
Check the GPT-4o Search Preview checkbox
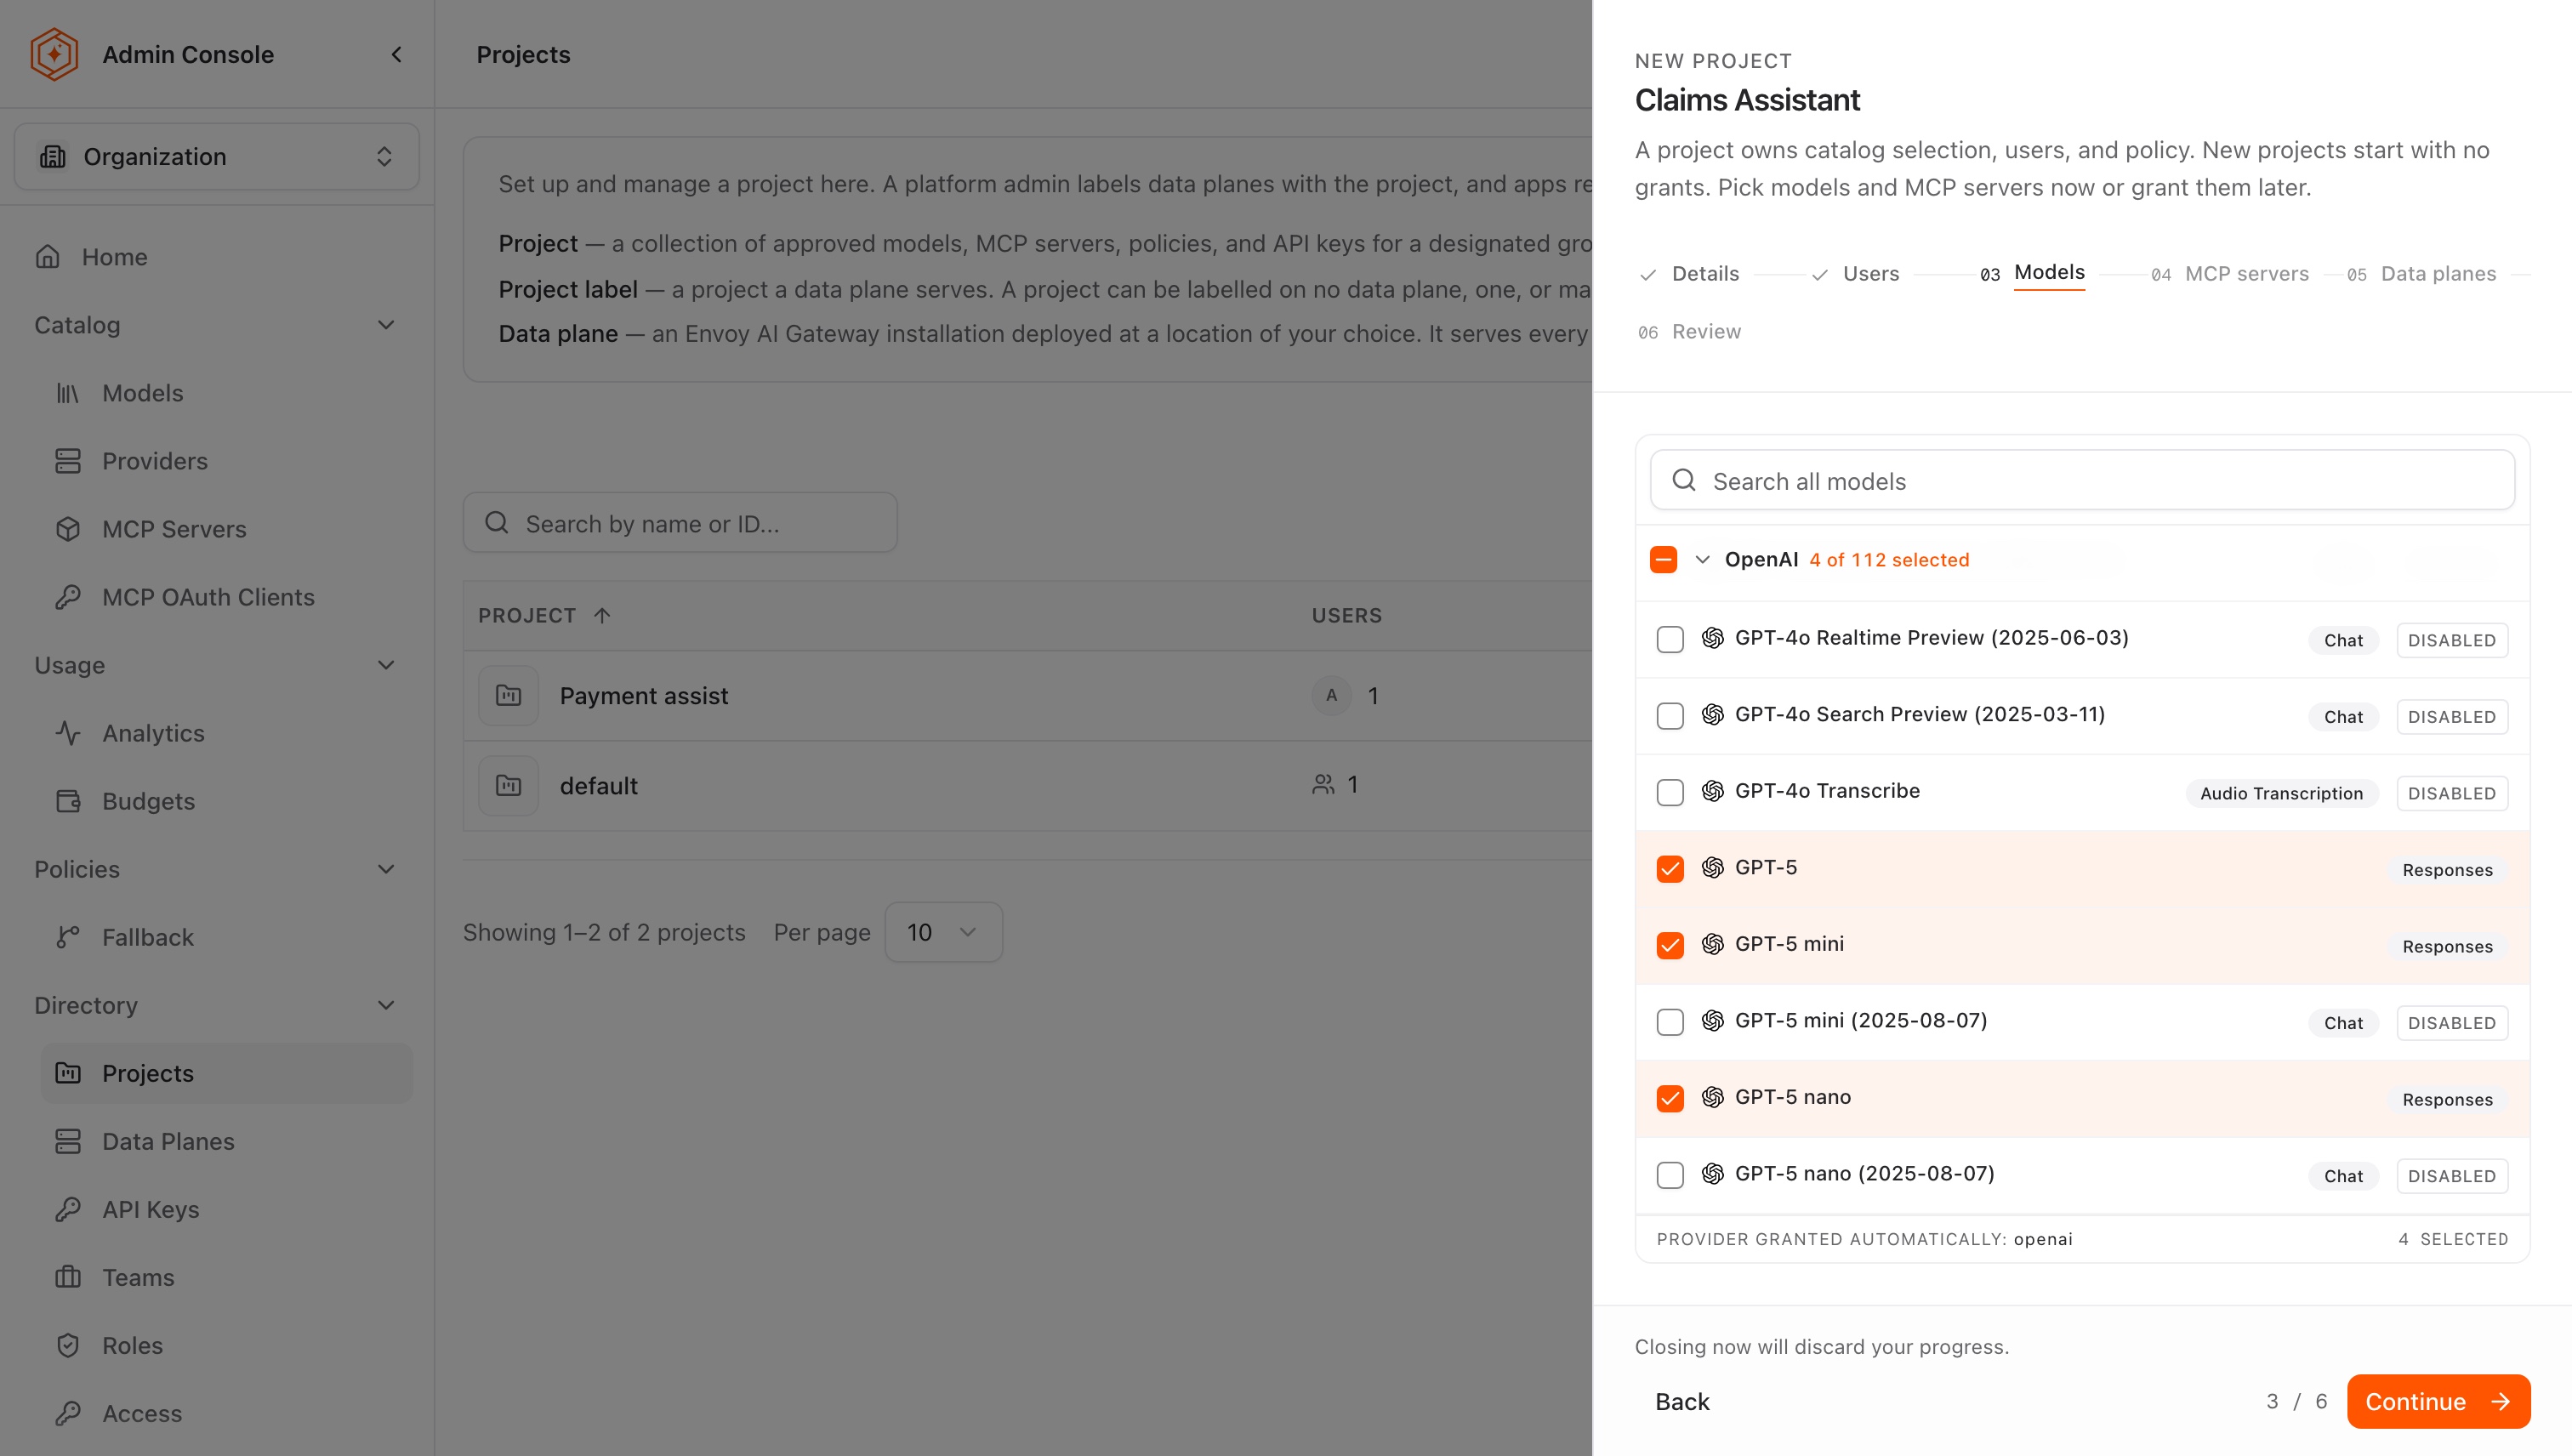pos(1670,716)
